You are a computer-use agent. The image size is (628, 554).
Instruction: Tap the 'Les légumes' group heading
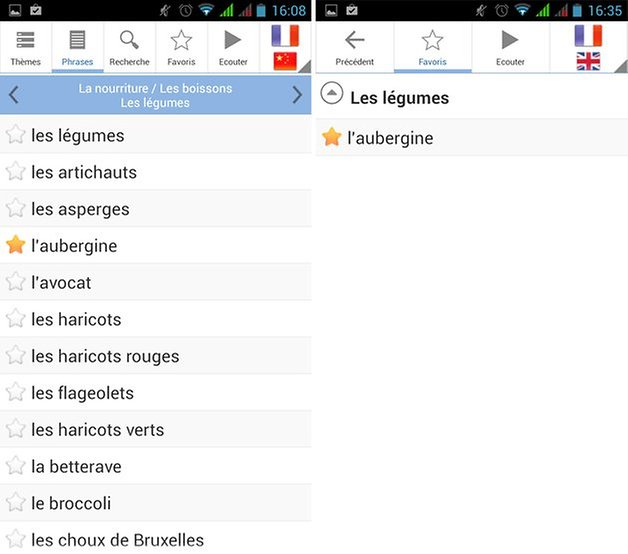(399, 98)
